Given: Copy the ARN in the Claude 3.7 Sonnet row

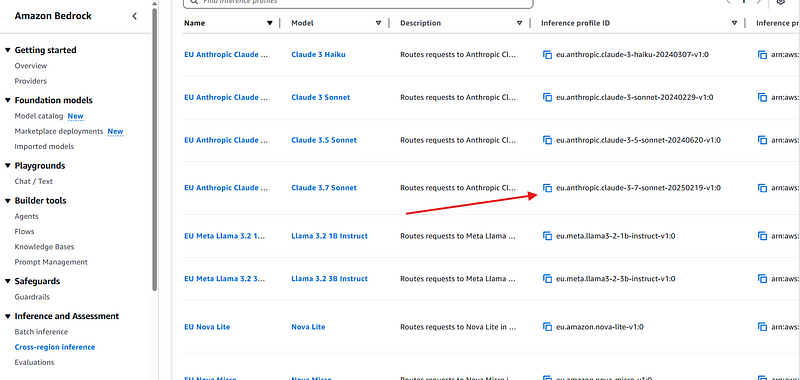Looking at the screenshot, I should tap(762, 188).
